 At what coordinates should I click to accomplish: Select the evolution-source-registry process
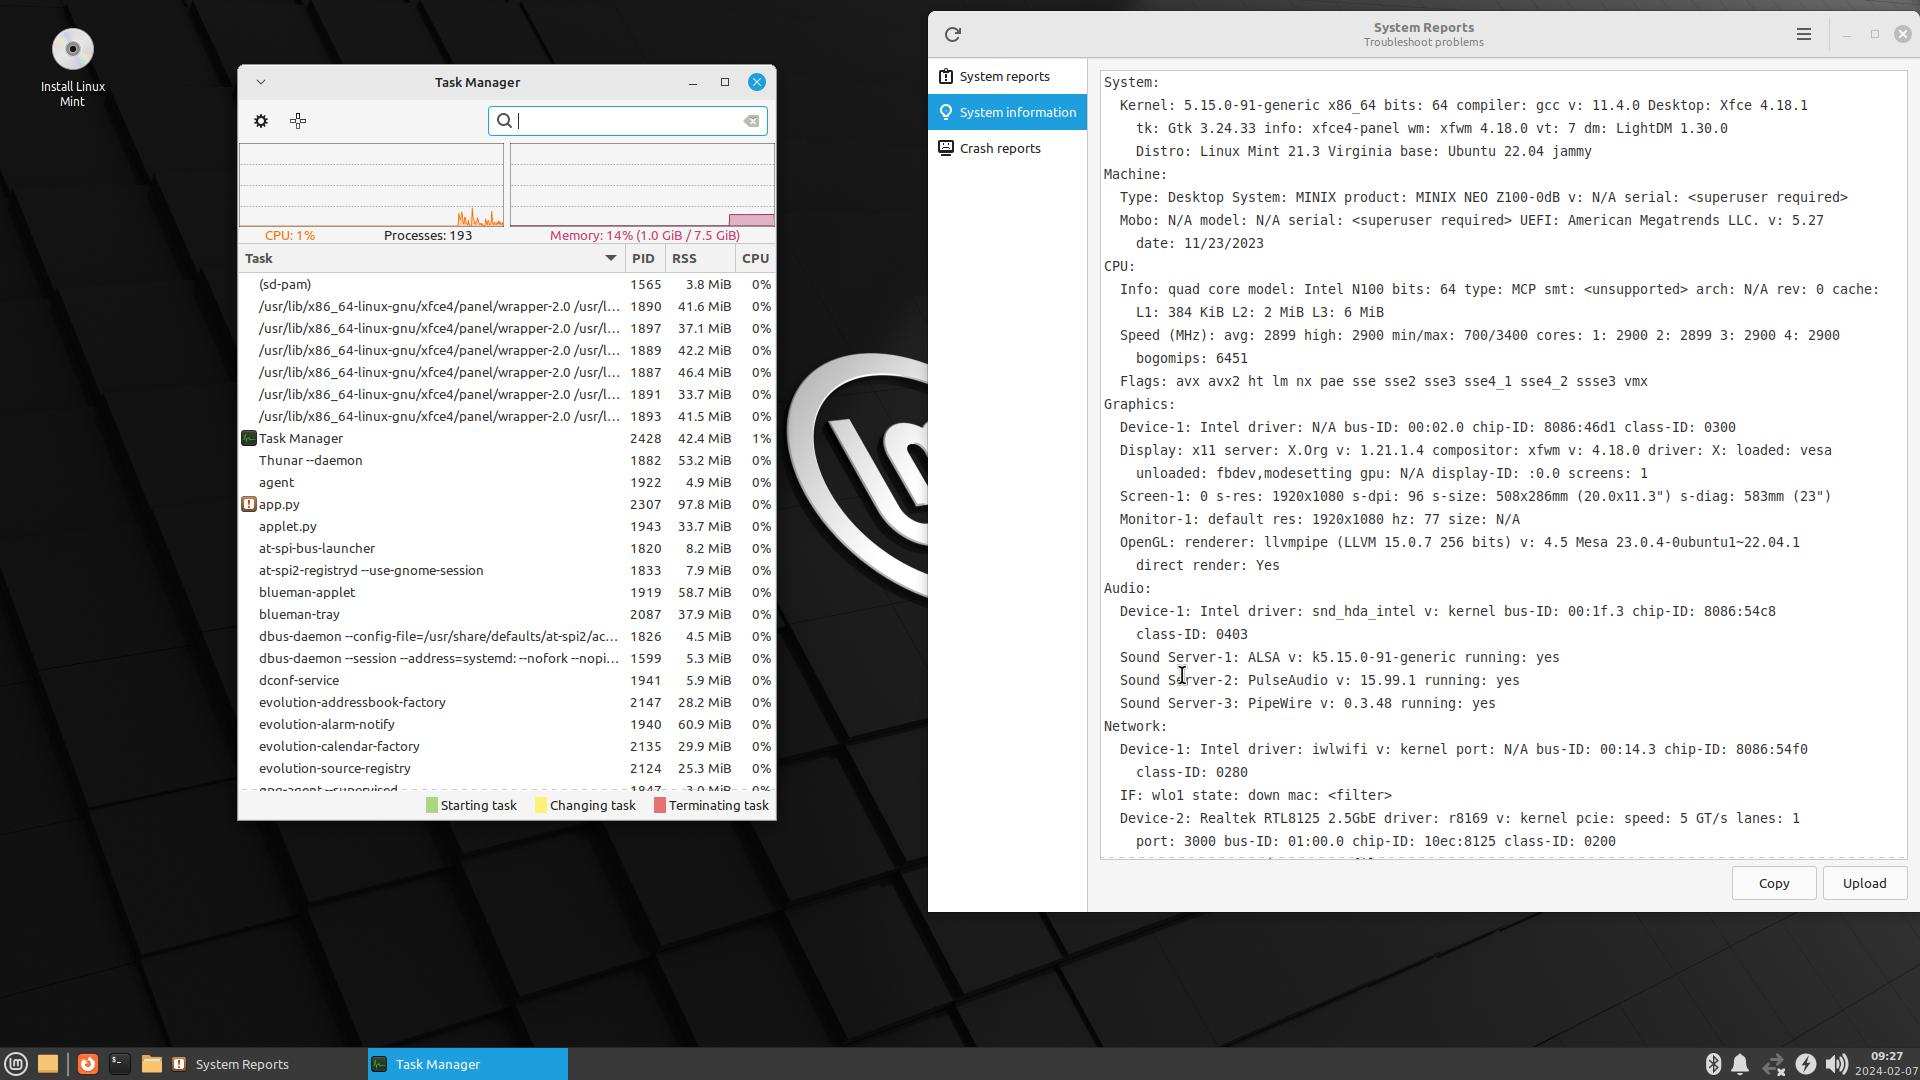tap(507, 768)
